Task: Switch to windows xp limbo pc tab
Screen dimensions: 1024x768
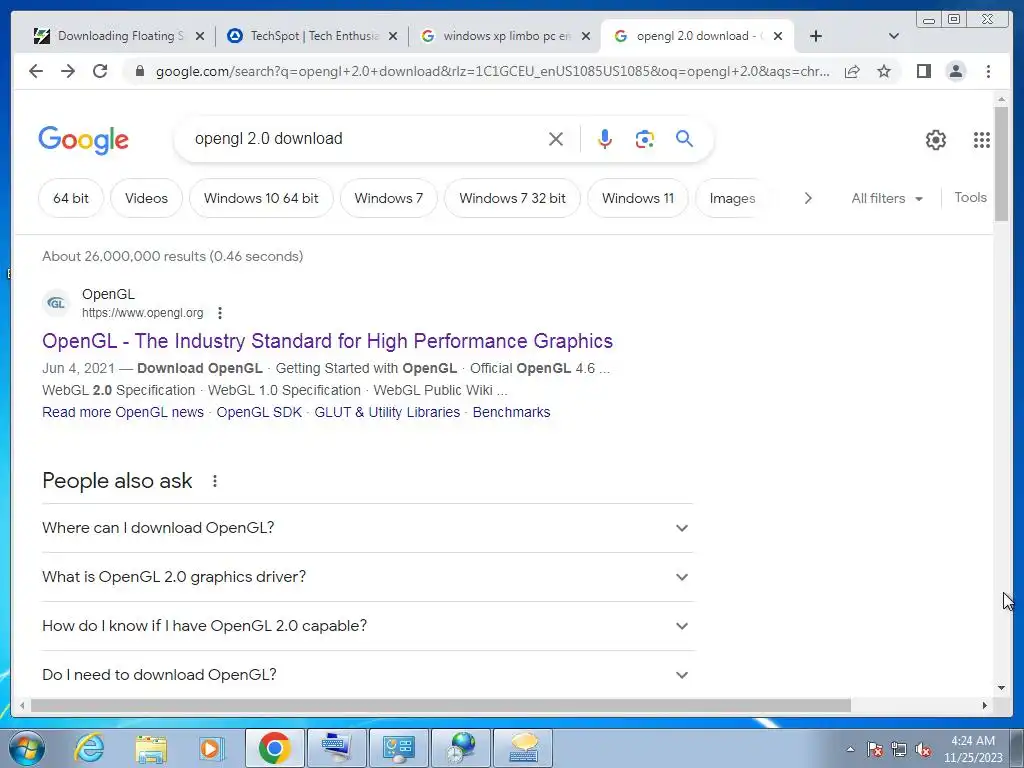Action: pyautogui.click(x=505, y=37)
